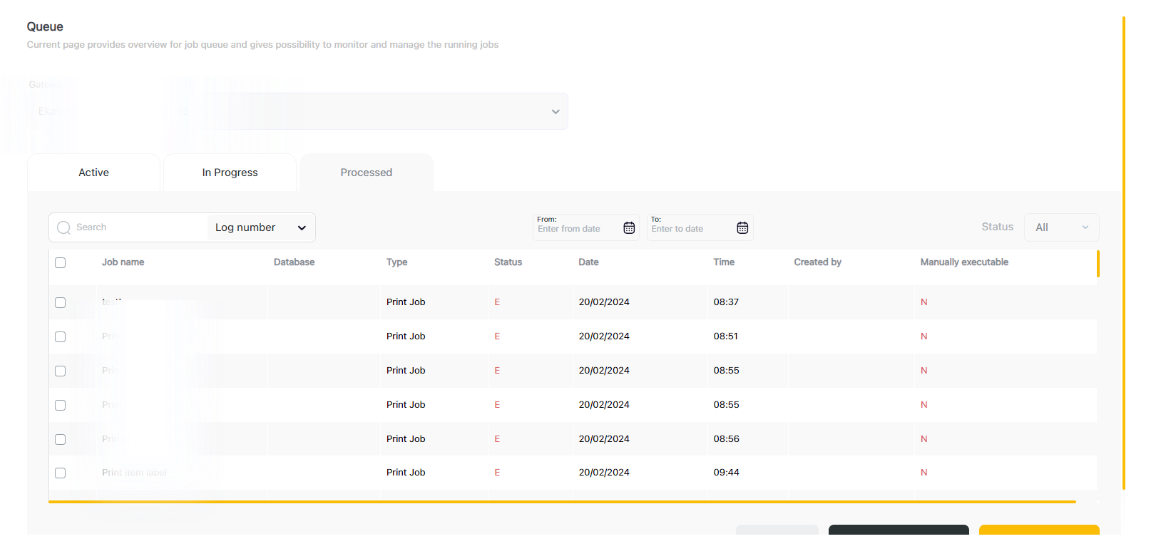Open the From date calendar icon

pos(629,228)
